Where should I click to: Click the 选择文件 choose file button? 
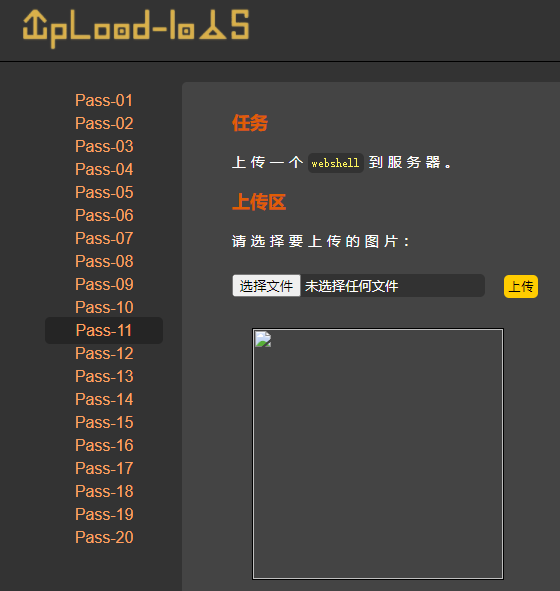point(266,286)
